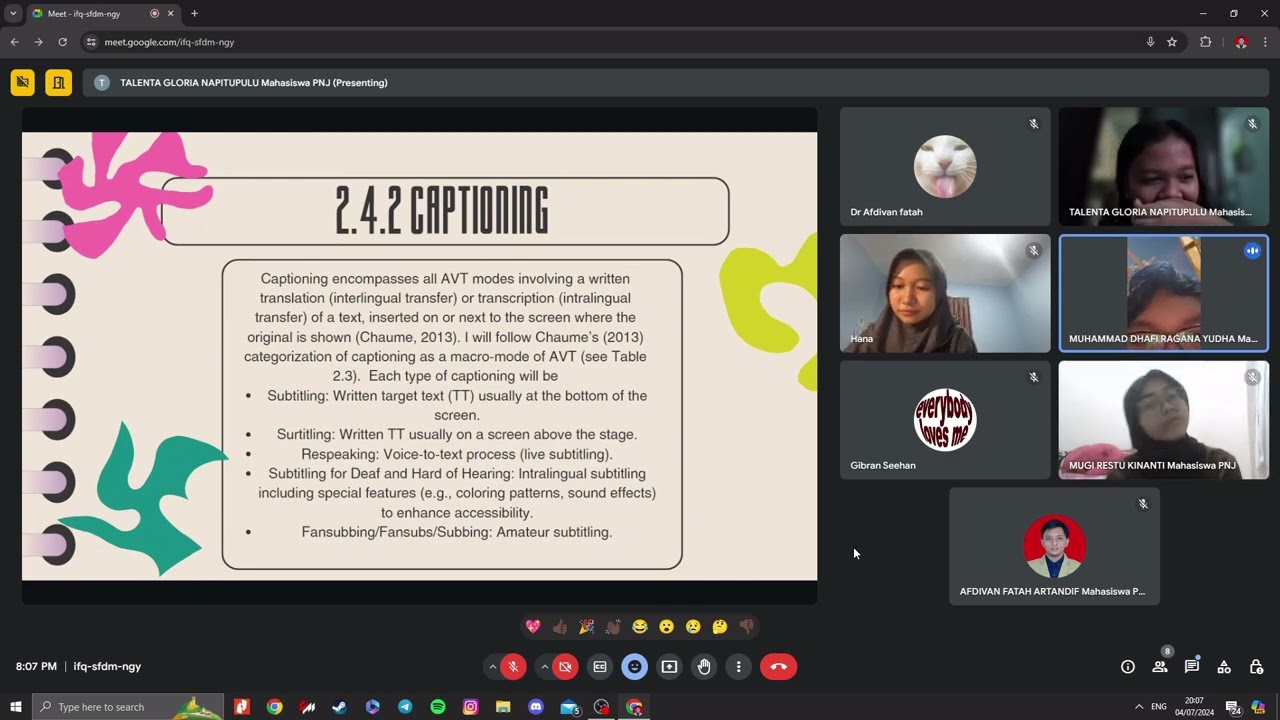This screenshot has width=1280, height=720.
Task: Close the Meet browser tab
Action: click(x=171, y=14)
